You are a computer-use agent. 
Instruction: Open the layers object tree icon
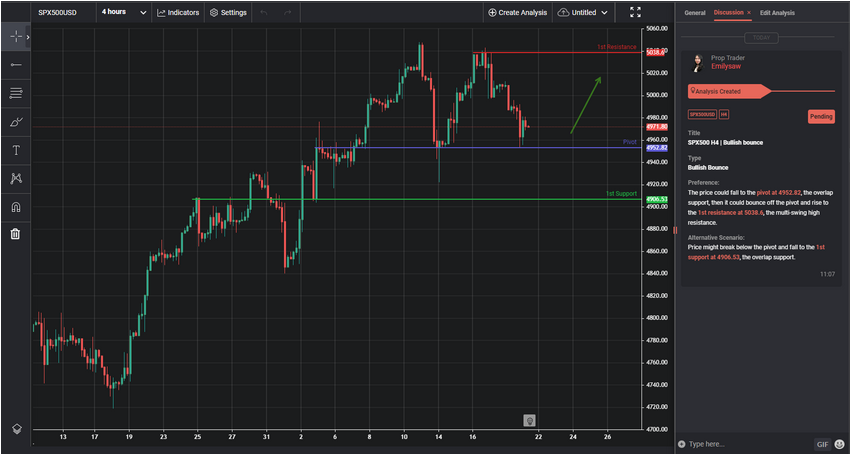click(16, 429)
